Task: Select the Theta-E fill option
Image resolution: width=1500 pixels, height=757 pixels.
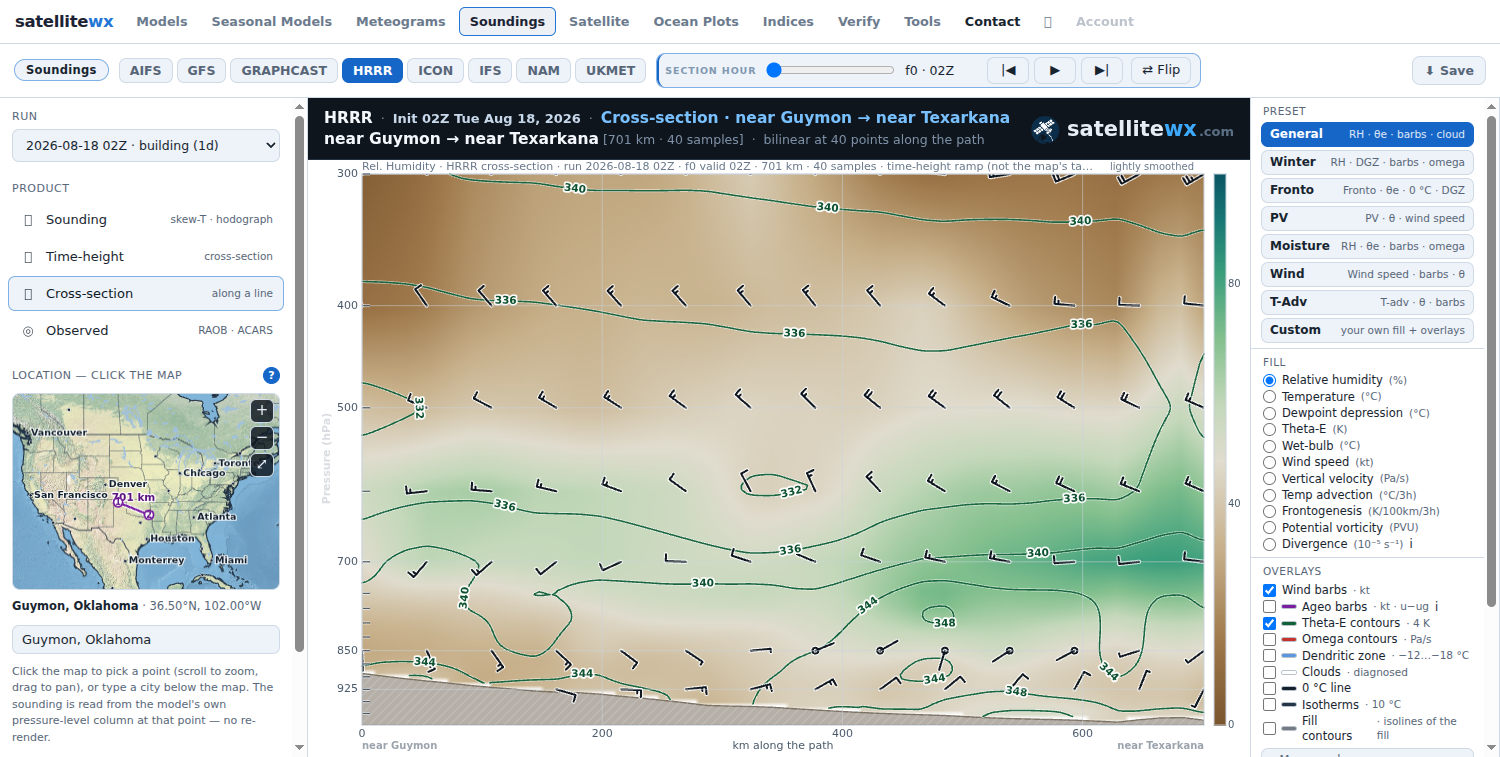Action: click(1270, 429)
